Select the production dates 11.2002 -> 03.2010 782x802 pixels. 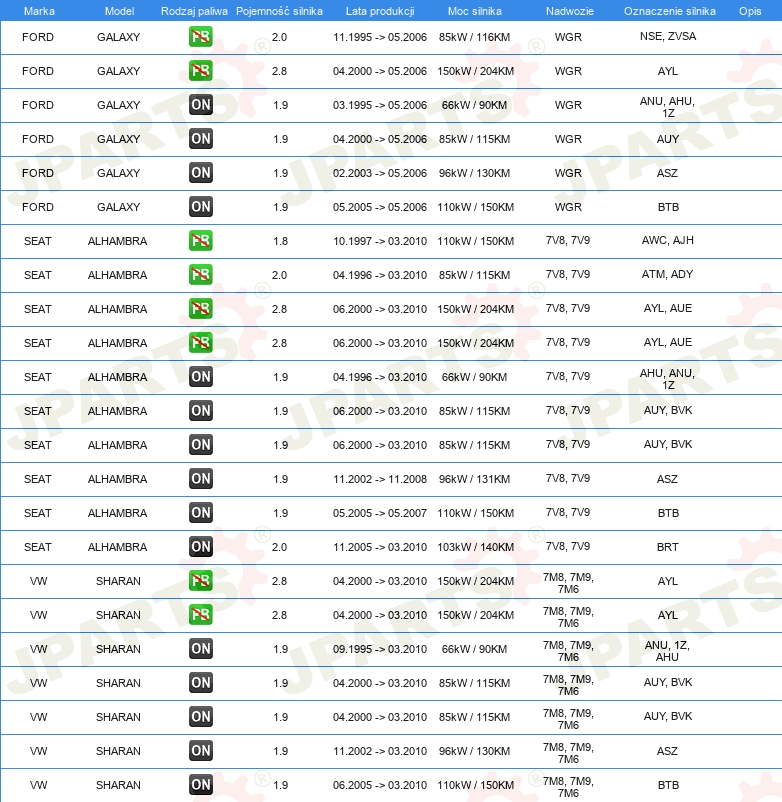[x=380, y=751]
